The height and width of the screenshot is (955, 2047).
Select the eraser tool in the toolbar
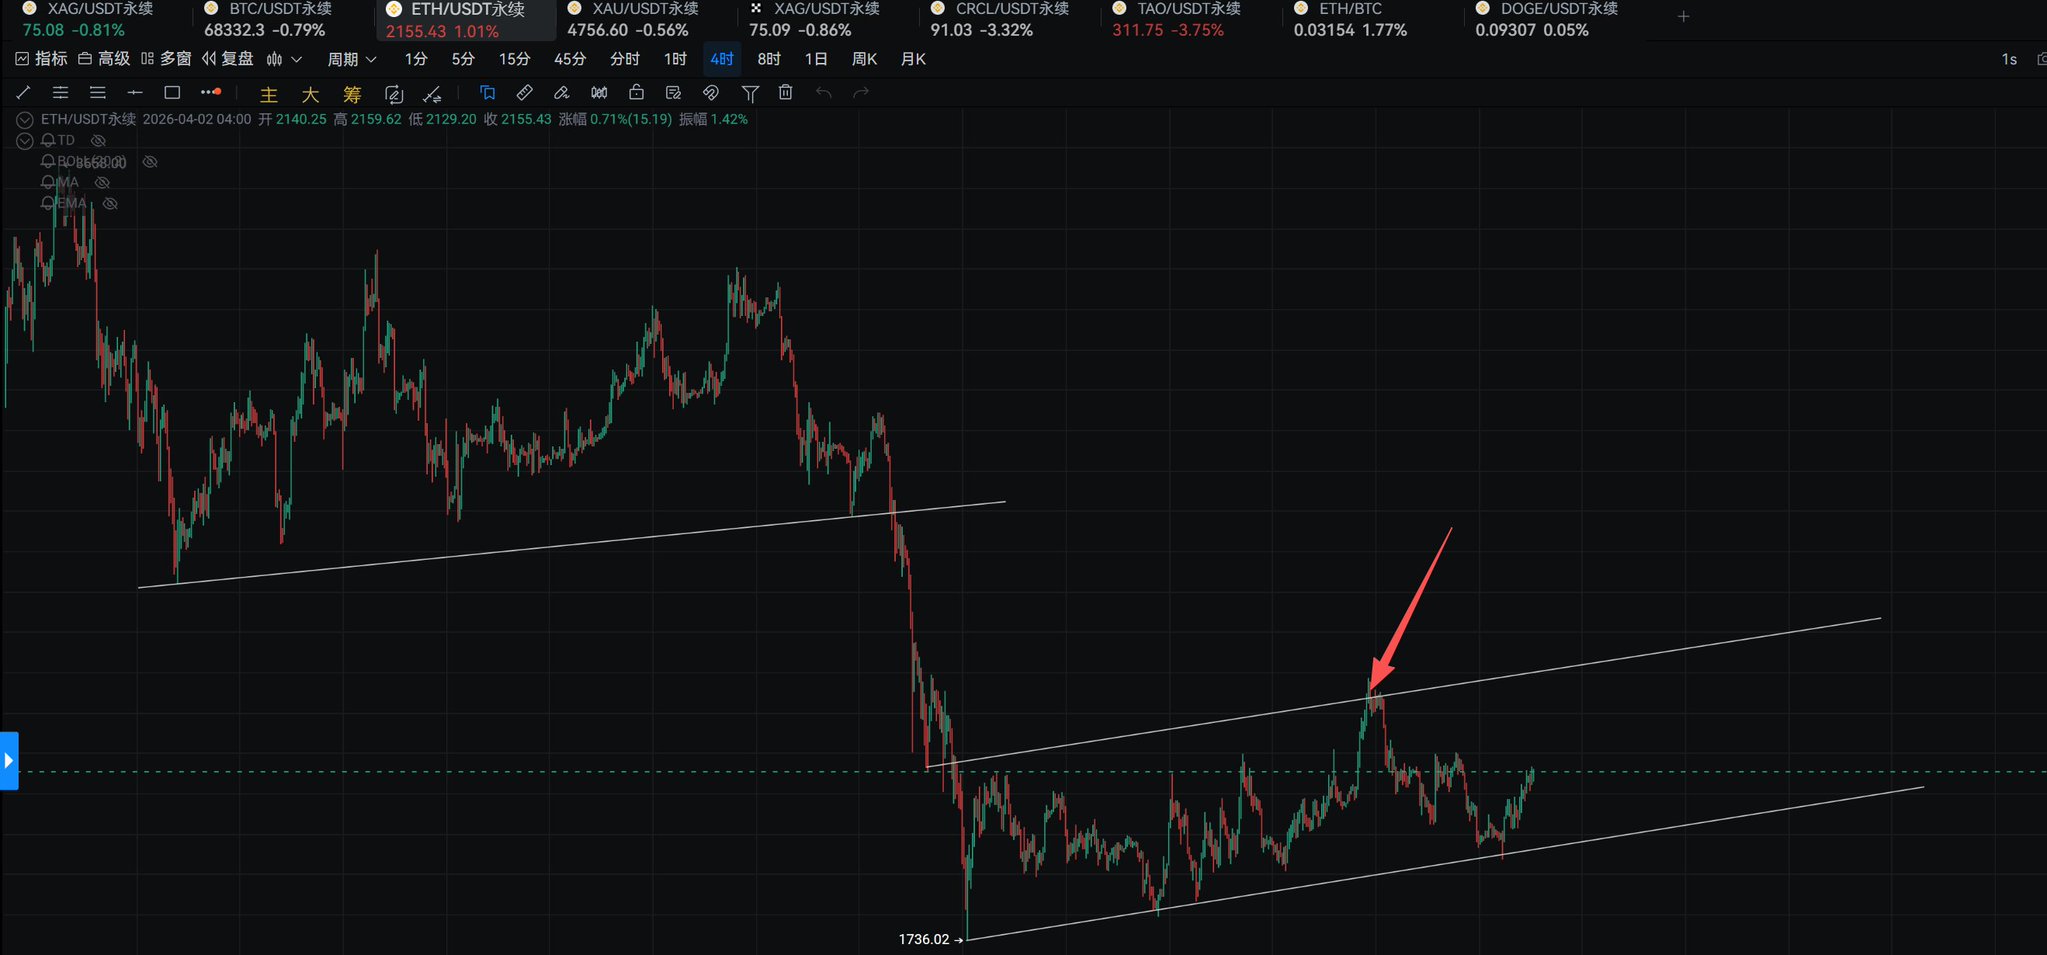pyautogui.click(x=561, y=93)
